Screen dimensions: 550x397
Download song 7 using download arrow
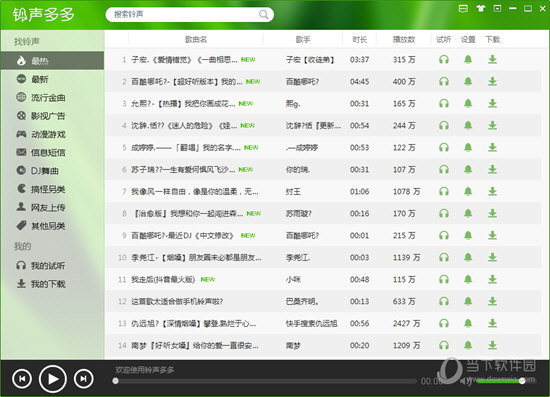coord(492,191)
